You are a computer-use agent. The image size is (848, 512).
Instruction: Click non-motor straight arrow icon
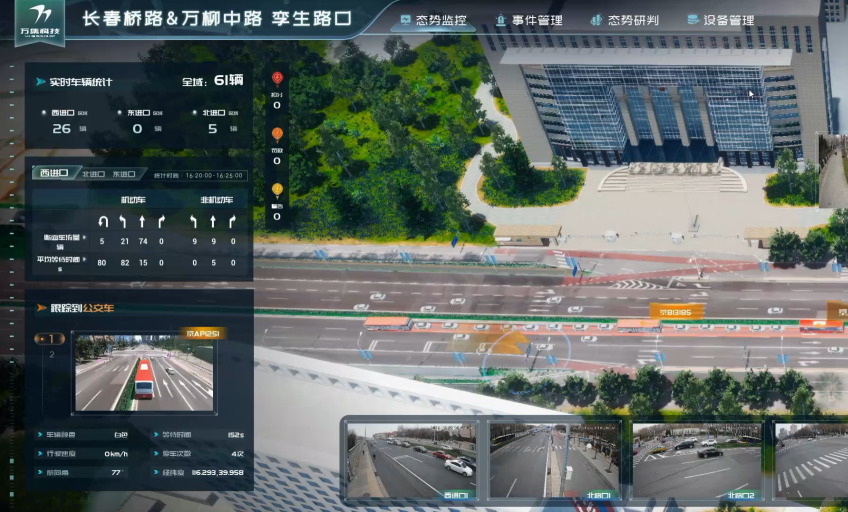(x=213, y=221)
